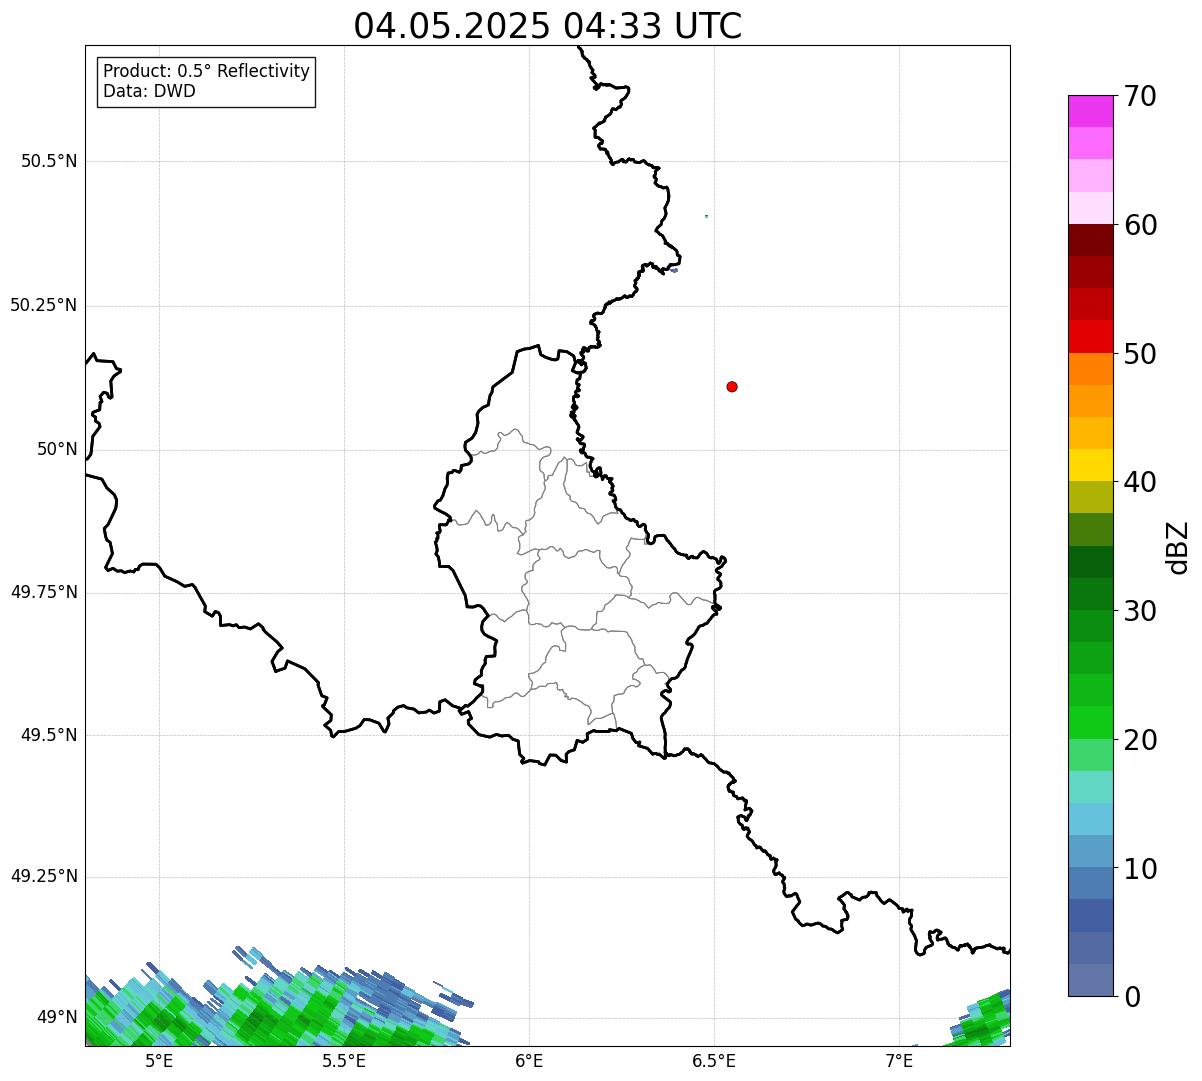Click the 50.25°N latitude label
The image size is (1202, 1081).
click(44, 305)
